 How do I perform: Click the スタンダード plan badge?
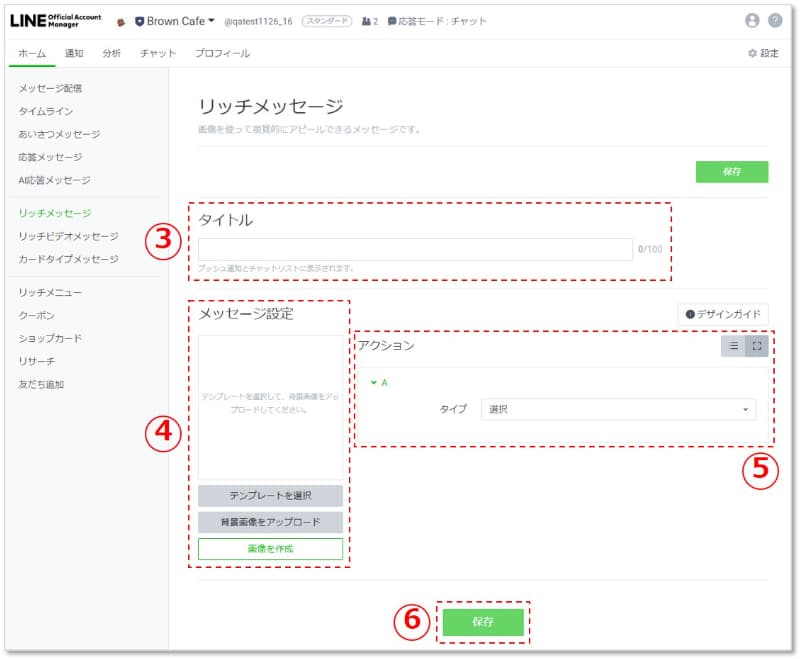[x=327, y=22]
